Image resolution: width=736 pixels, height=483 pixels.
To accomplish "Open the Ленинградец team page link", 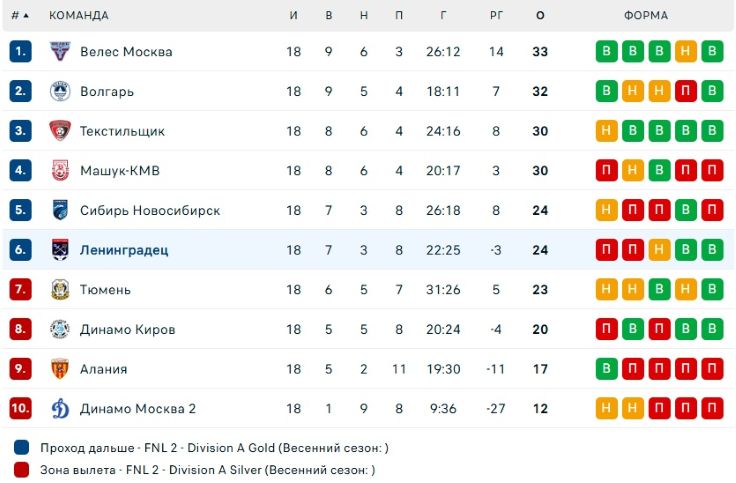I will [x=124, y=250].
